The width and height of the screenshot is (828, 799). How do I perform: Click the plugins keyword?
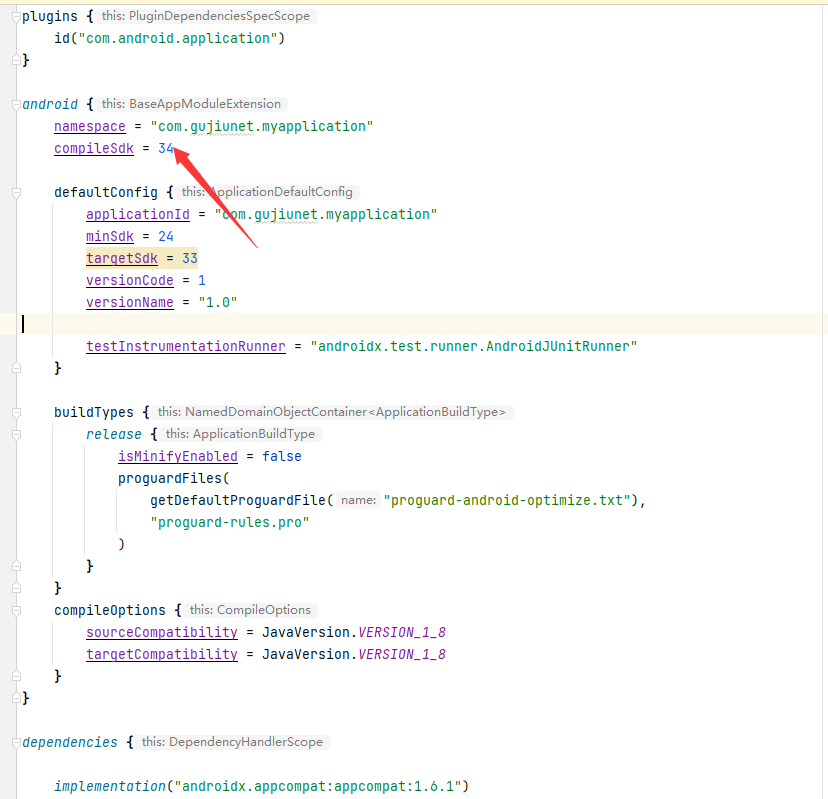(x=50, y=16)
